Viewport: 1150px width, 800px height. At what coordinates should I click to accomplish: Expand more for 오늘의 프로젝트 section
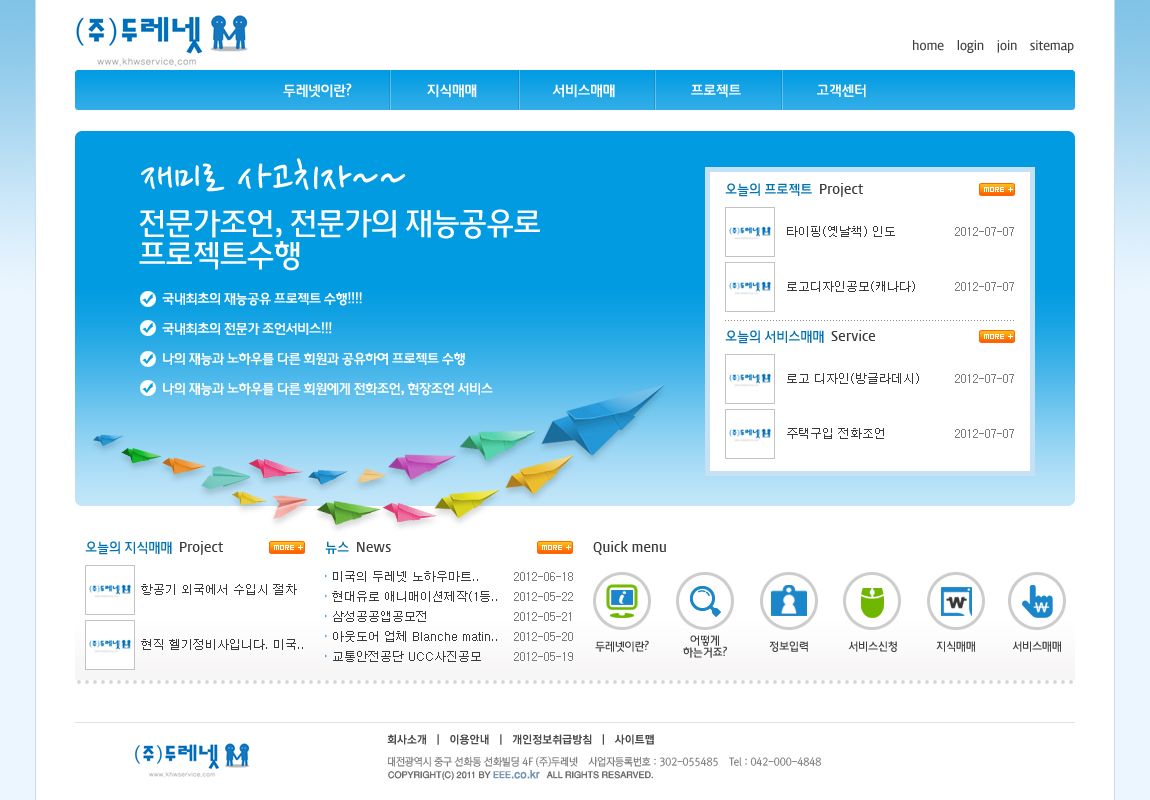click(996, 189)
